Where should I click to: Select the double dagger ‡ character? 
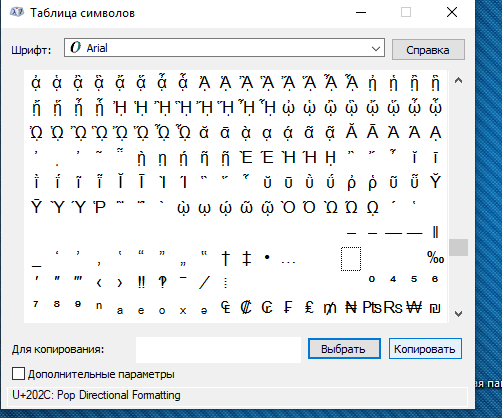tap(247, 258)
